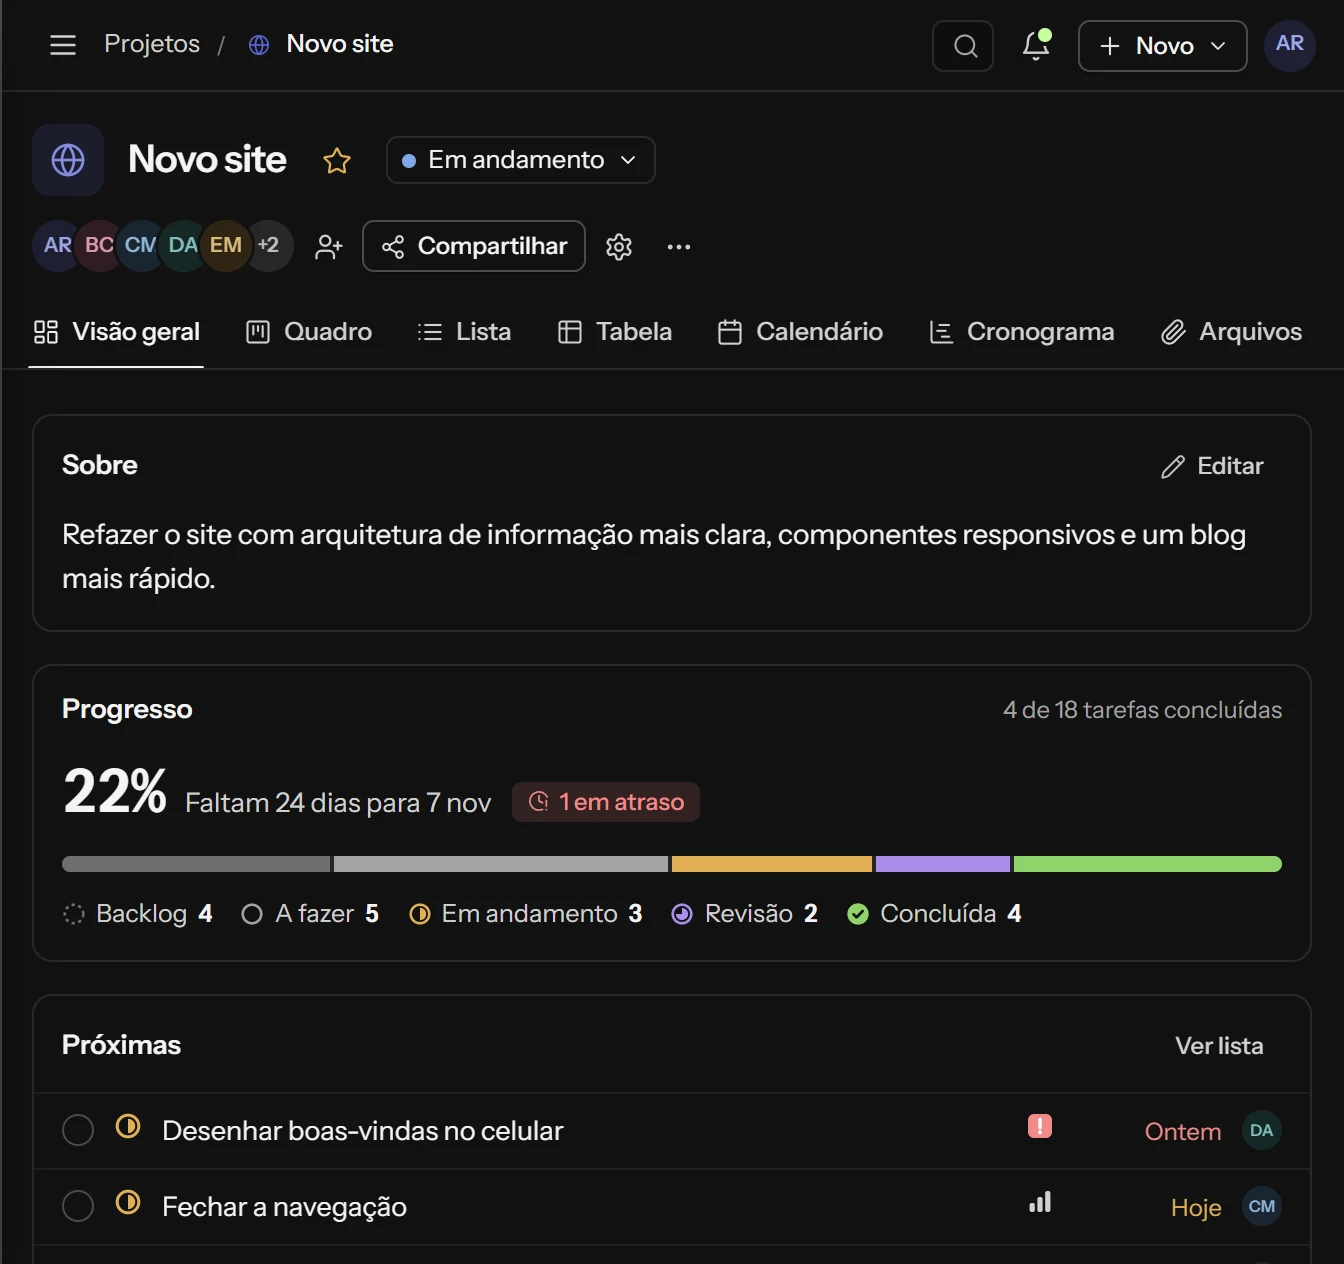The height and width of the screenshot is (1264, 1344).
Task: Open the Em andamento status dropdown
Action: [520, 160]
